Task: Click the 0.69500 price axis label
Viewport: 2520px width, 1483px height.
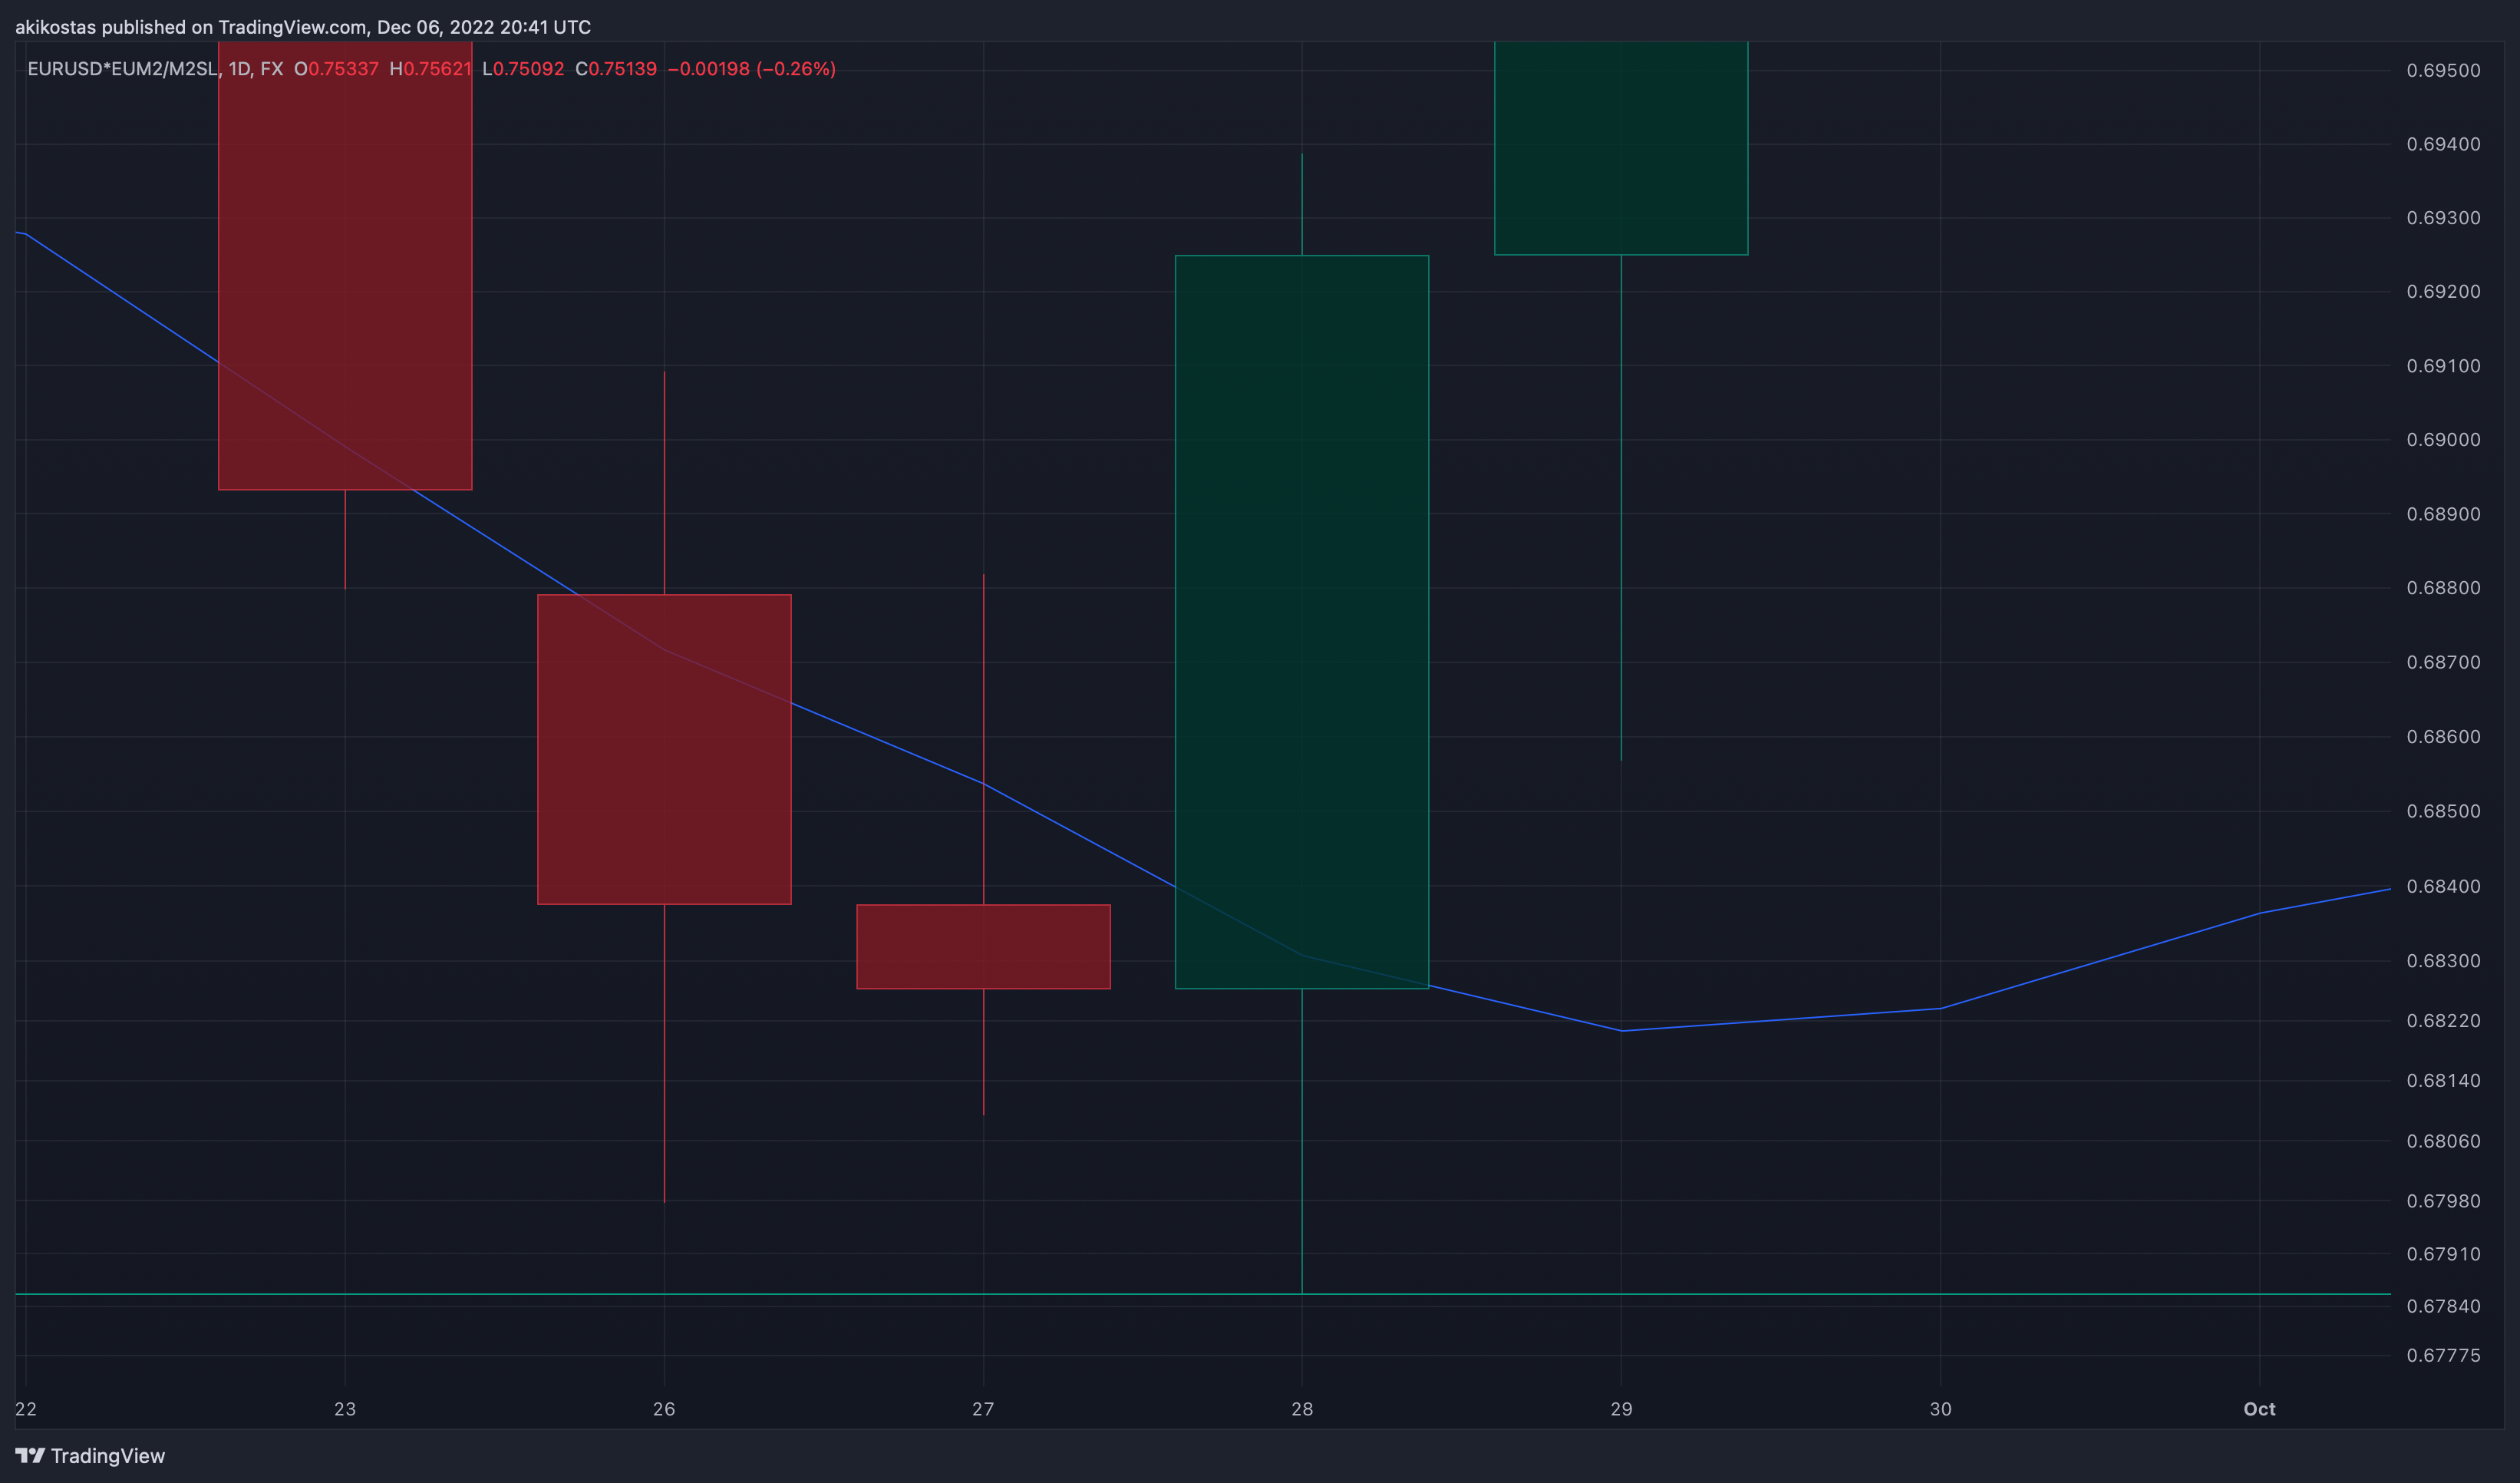Action: [x=2443, y=70]
